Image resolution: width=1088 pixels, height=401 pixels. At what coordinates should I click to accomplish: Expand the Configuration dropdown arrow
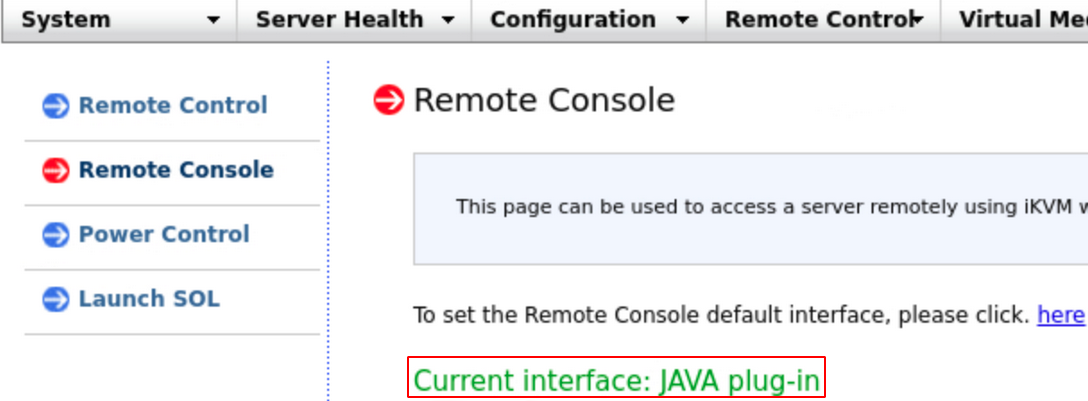pos(682,20)
